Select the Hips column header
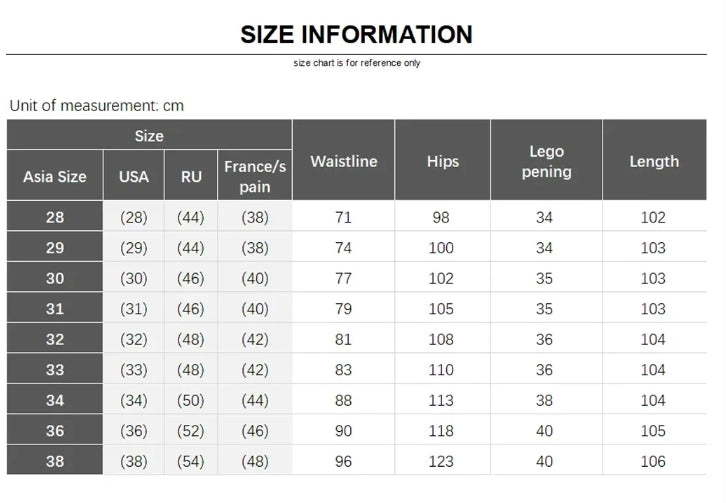The height and width of the screenshot is (503, 726). 442,161
